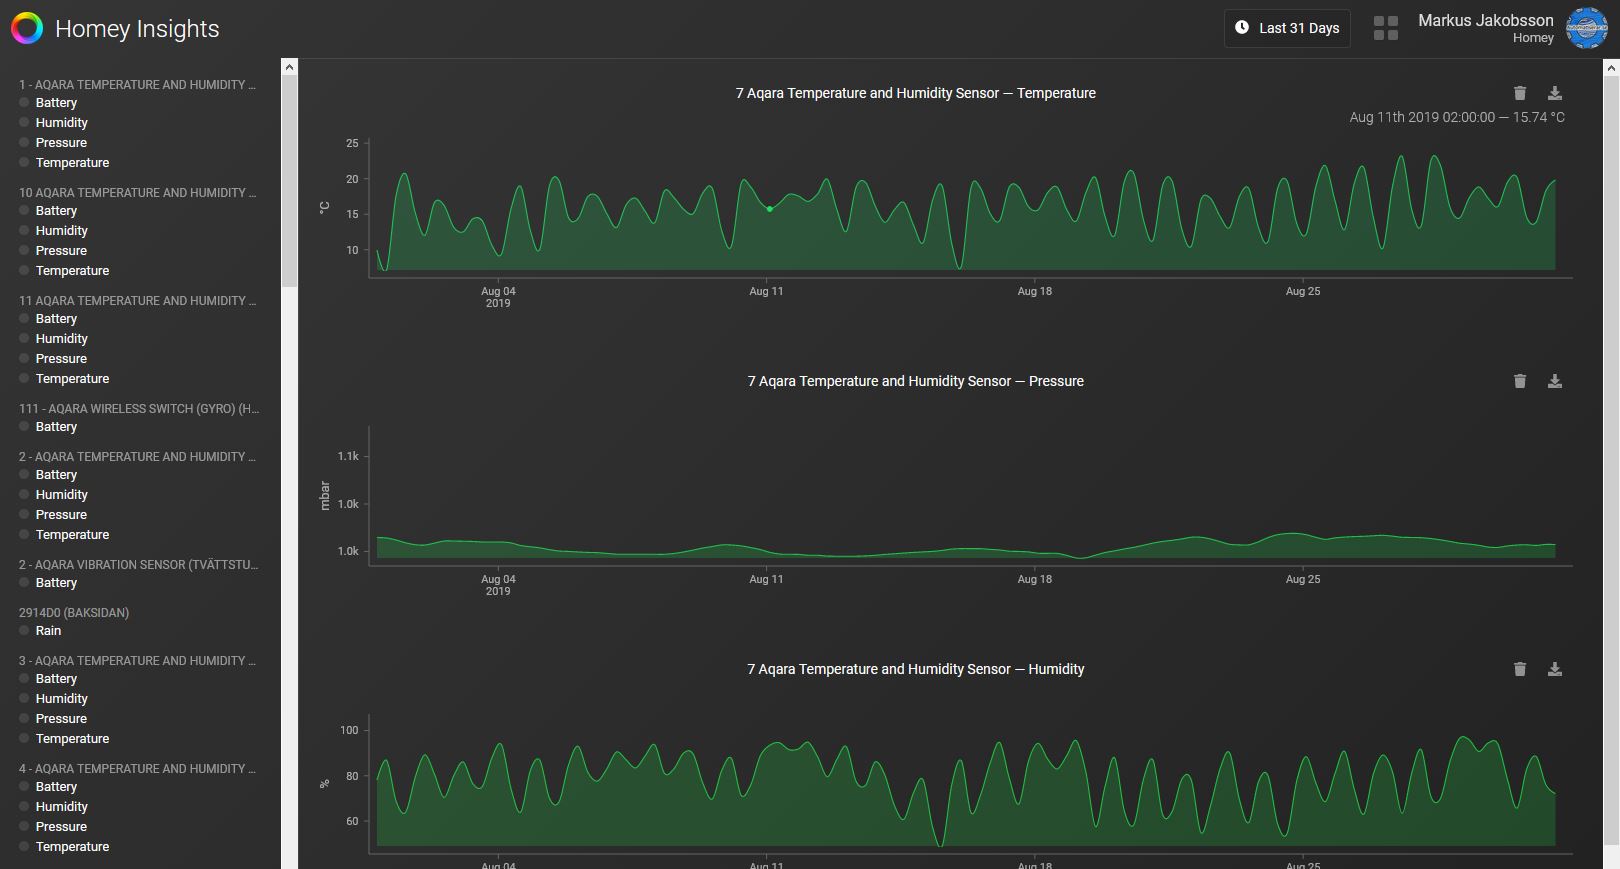Click the Homey Insights title
This screenshot has height=869, width=1620.
(x=137, y=29)
